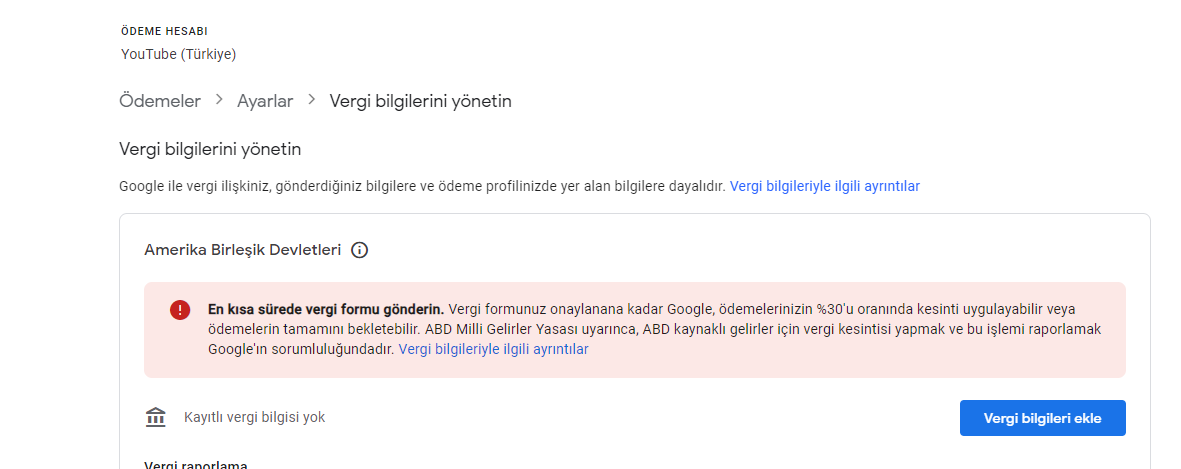
Task: Select the current Vergi bilgilerini yönetin breadcrumb
Action: [420, 101]
